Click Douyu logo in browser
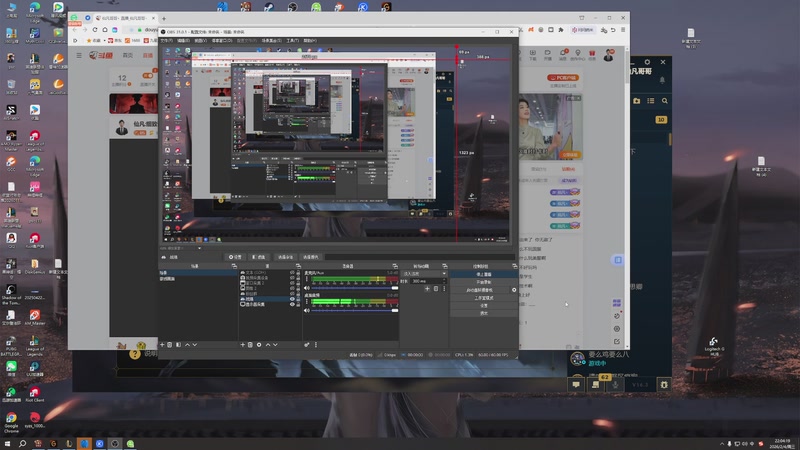This screenshot has width=800, height=450. pyautogui.click(x=101, y=55)
